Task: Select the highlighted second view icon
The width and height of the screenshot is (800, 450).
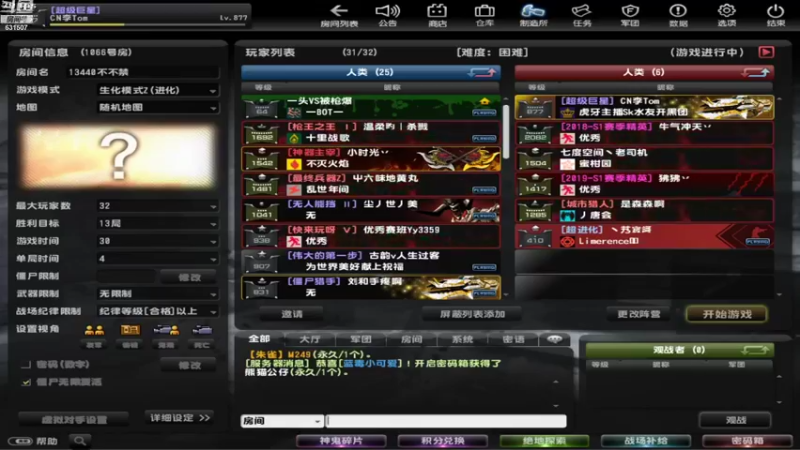Action: 130,331
